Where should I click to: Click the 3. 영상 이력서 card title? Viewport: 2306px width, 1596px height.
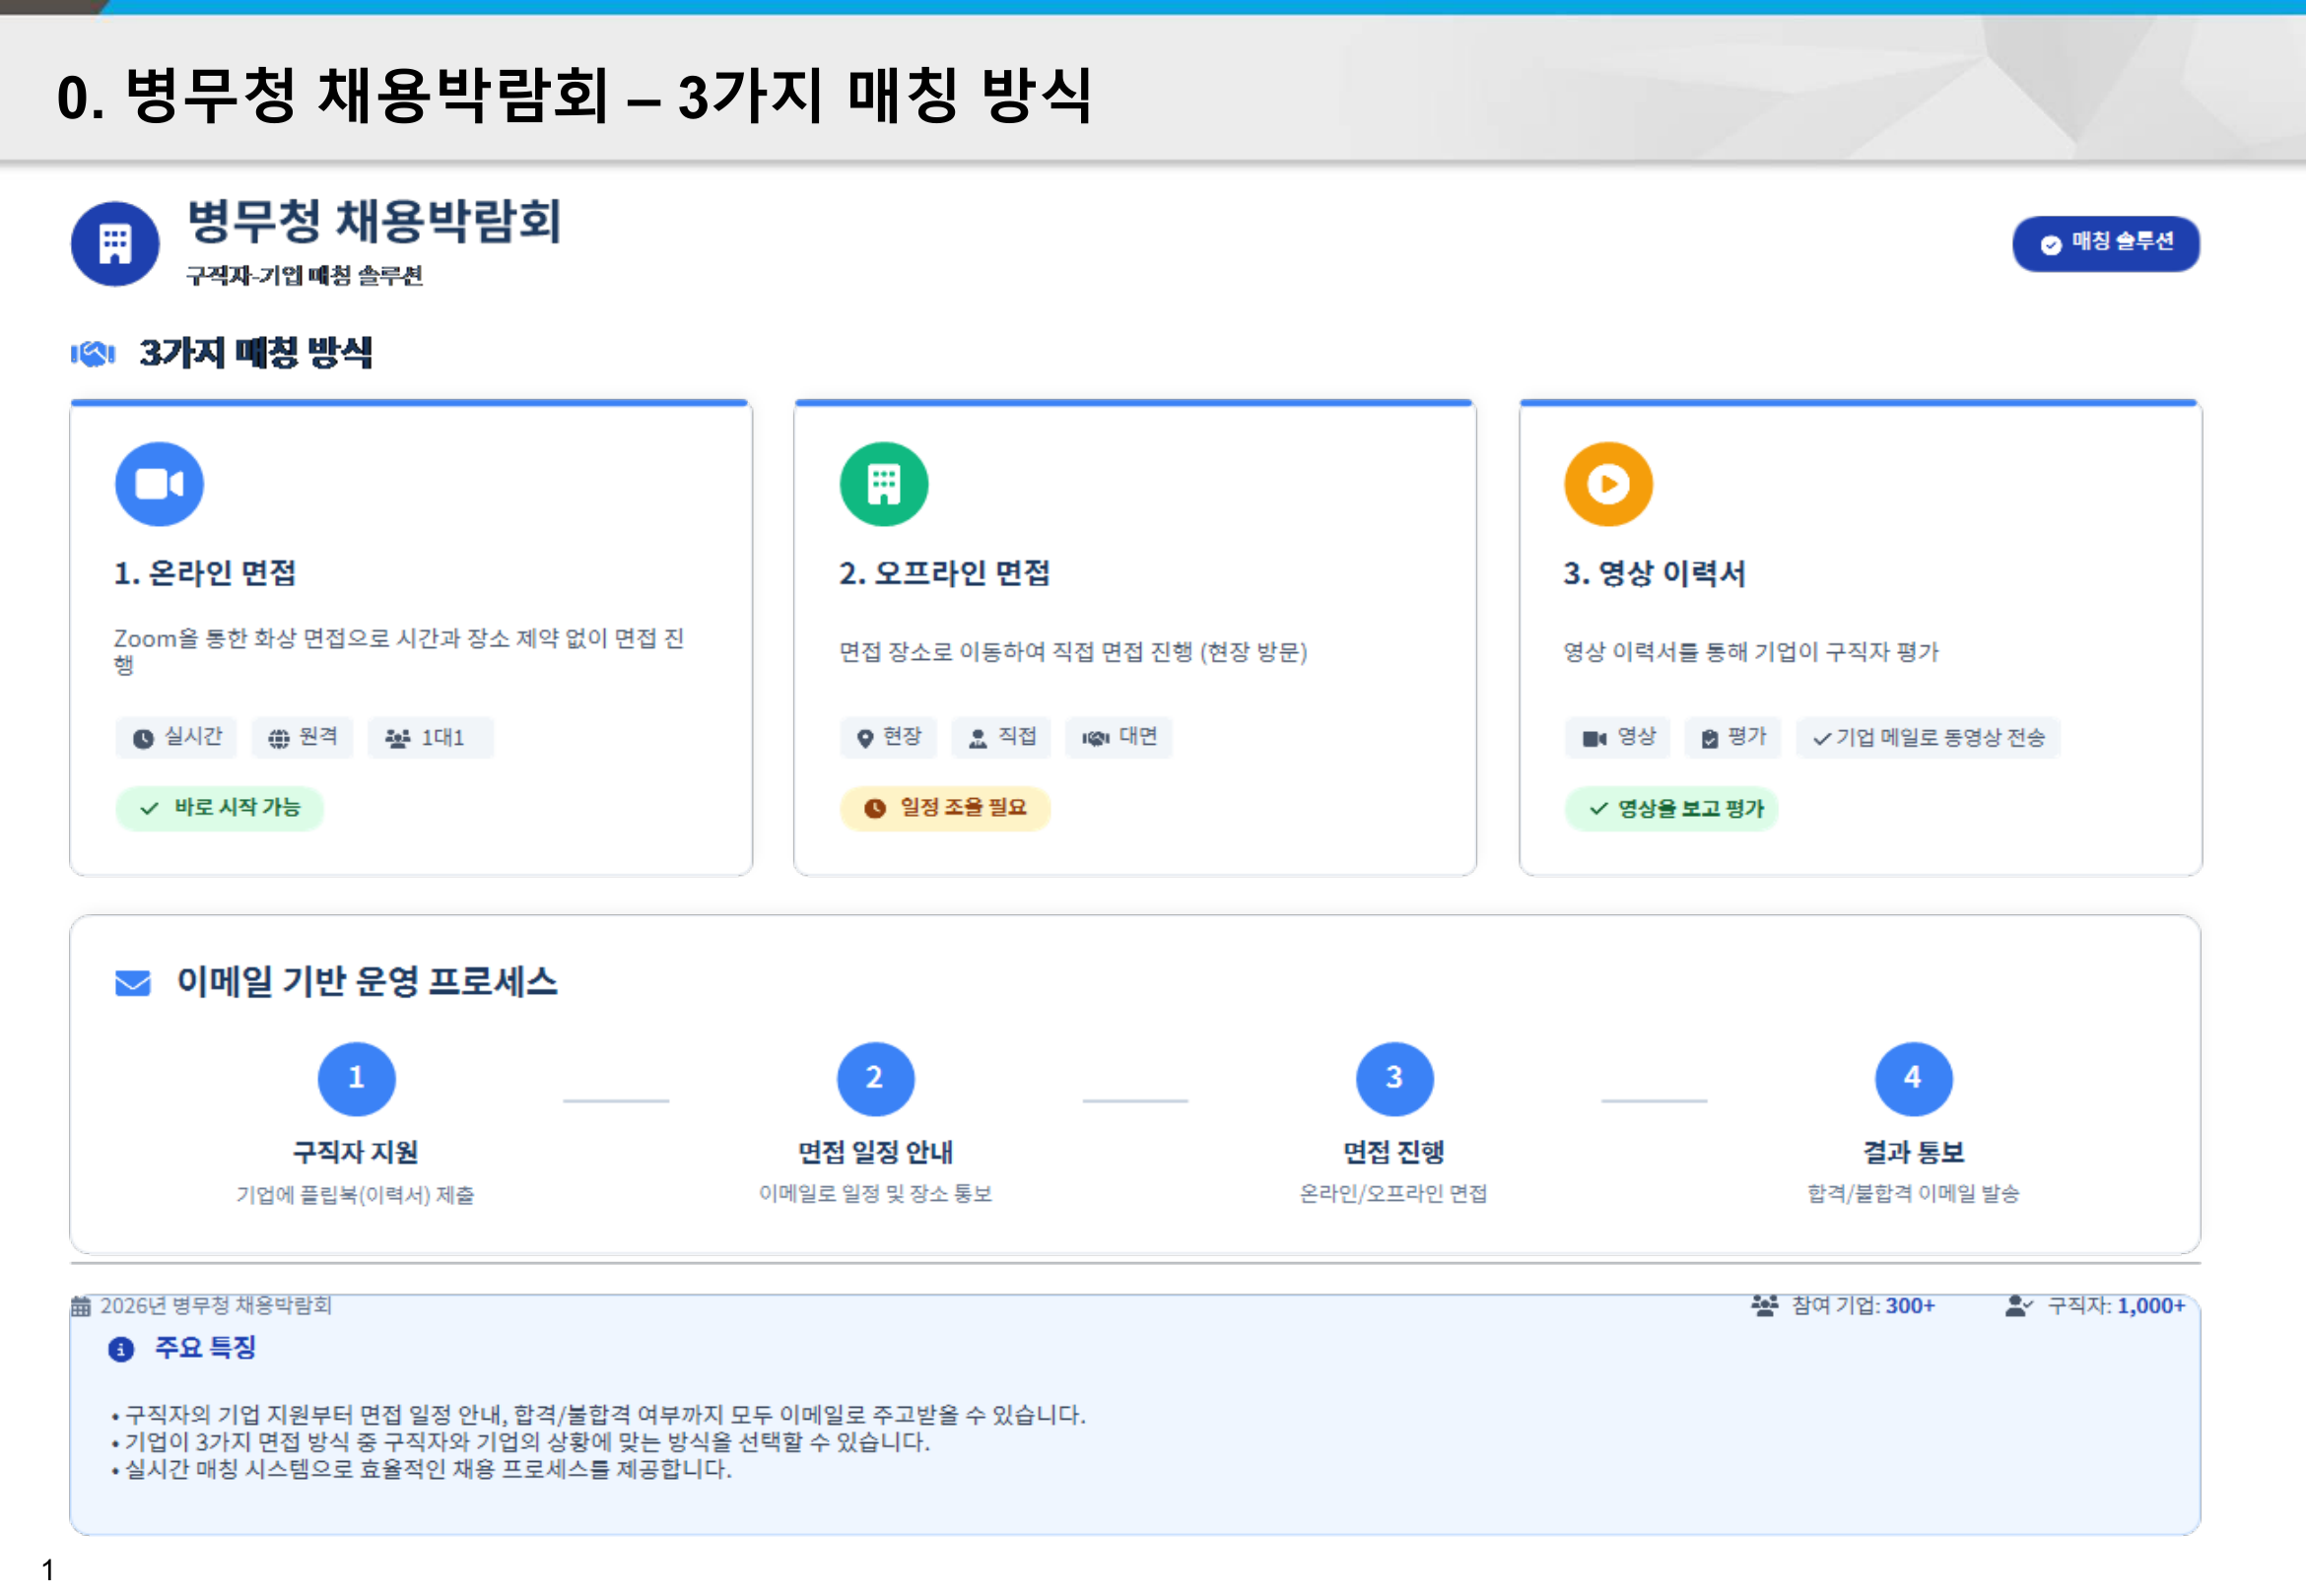coord(1654,573)
